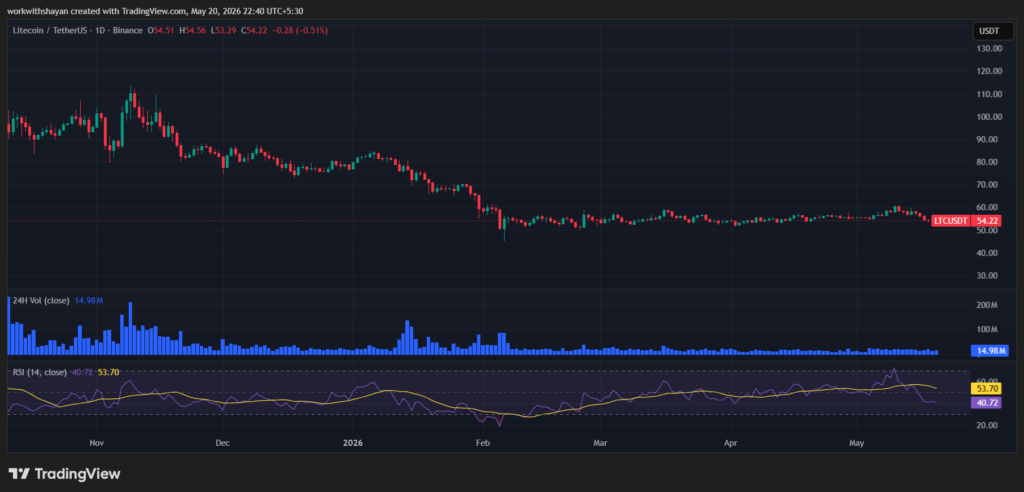Click the red 54.22 price axis tag
The image size is (1024, 492).
tap(987, 221)
